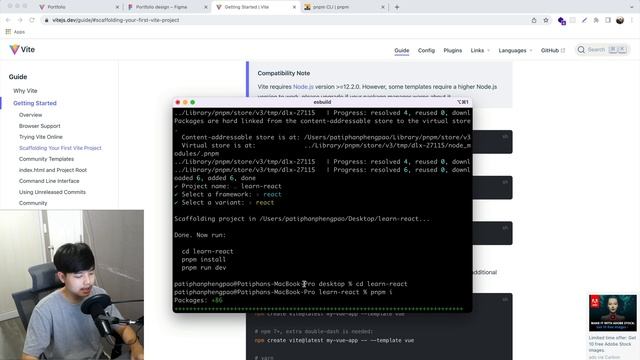Go to Trying Vite Online in the sidebar
640x360 pixels.
pyautogui.click(x=41, y=137)
